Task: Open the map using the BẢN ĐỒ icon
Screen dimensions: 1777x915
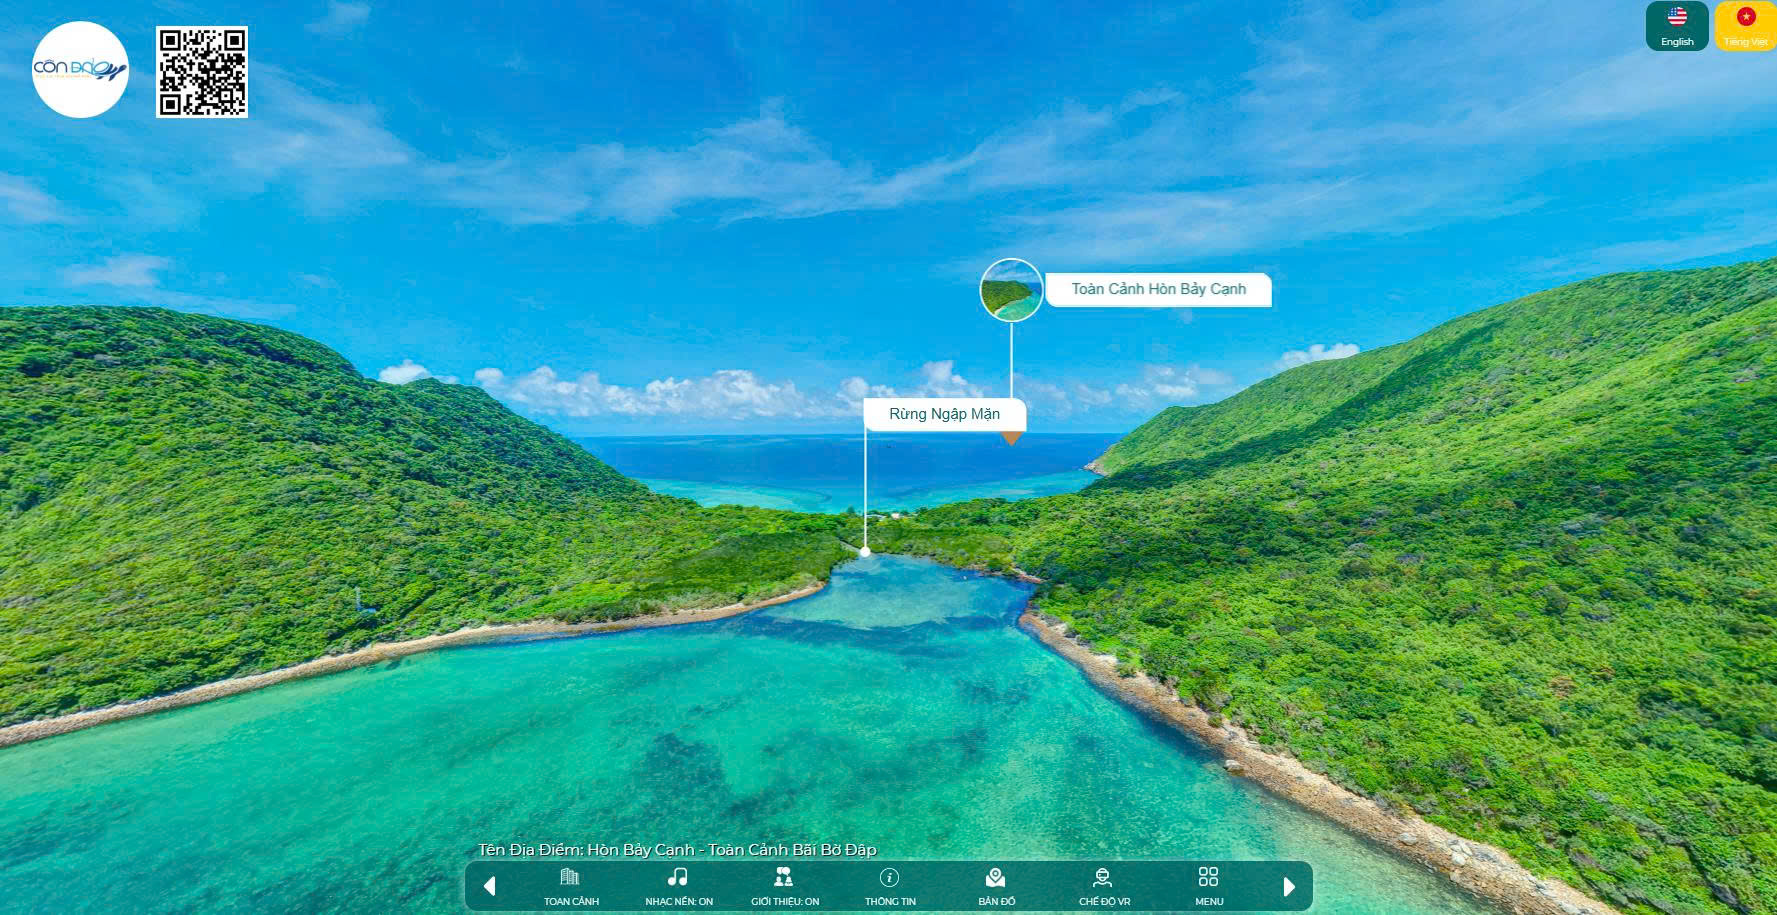Action: pos(994,878)
